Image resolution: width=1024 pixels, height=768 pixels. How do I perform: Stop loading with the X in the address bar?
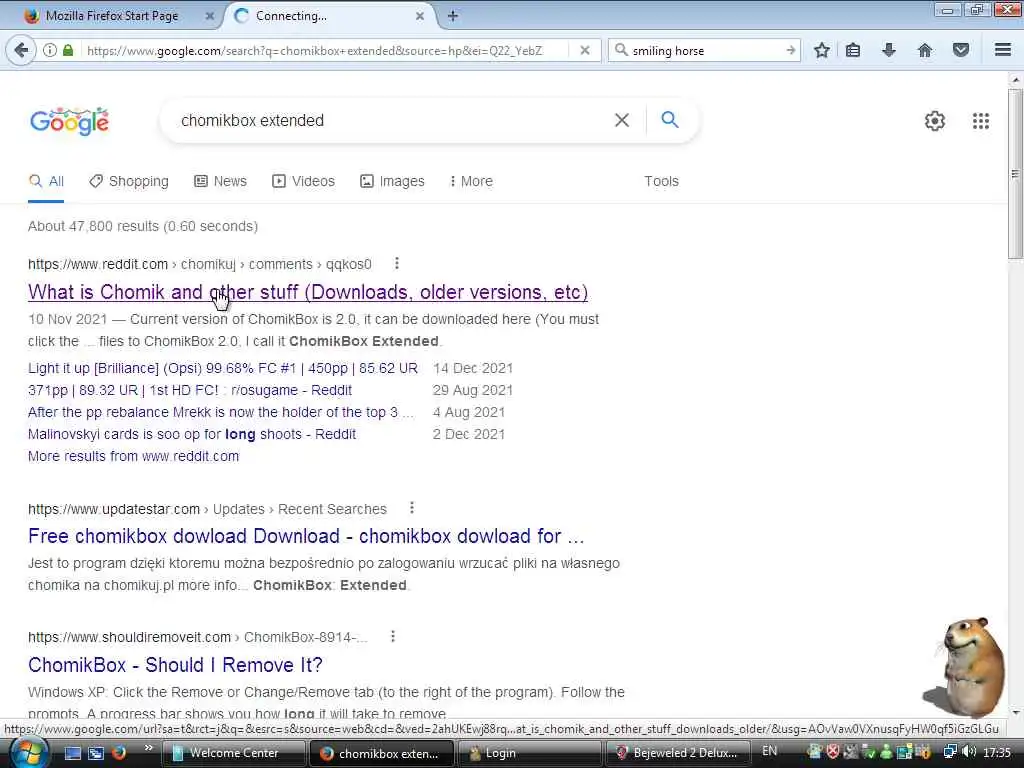pyautogui.click(x=585, y=50)
